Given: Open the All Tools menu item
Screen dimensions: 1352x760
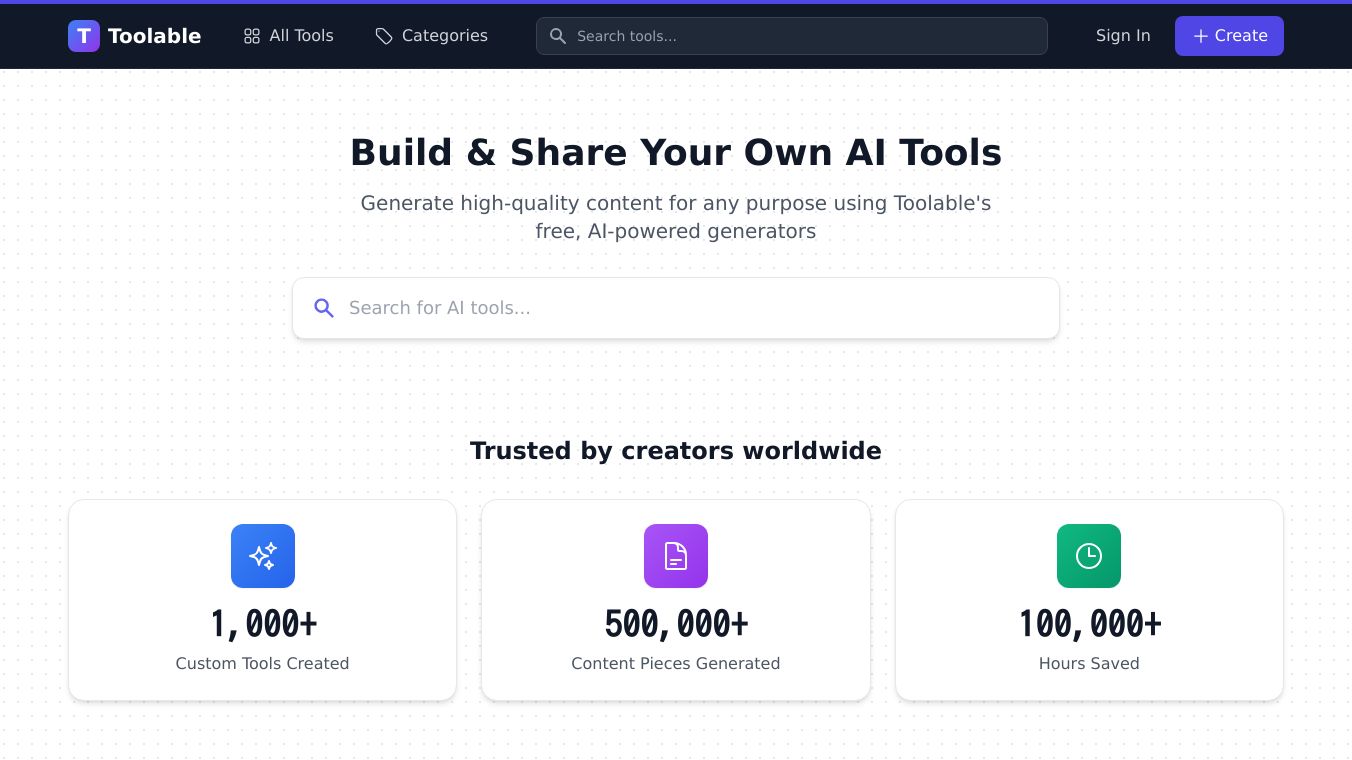Looking at the screenshot, I should 288,36.
